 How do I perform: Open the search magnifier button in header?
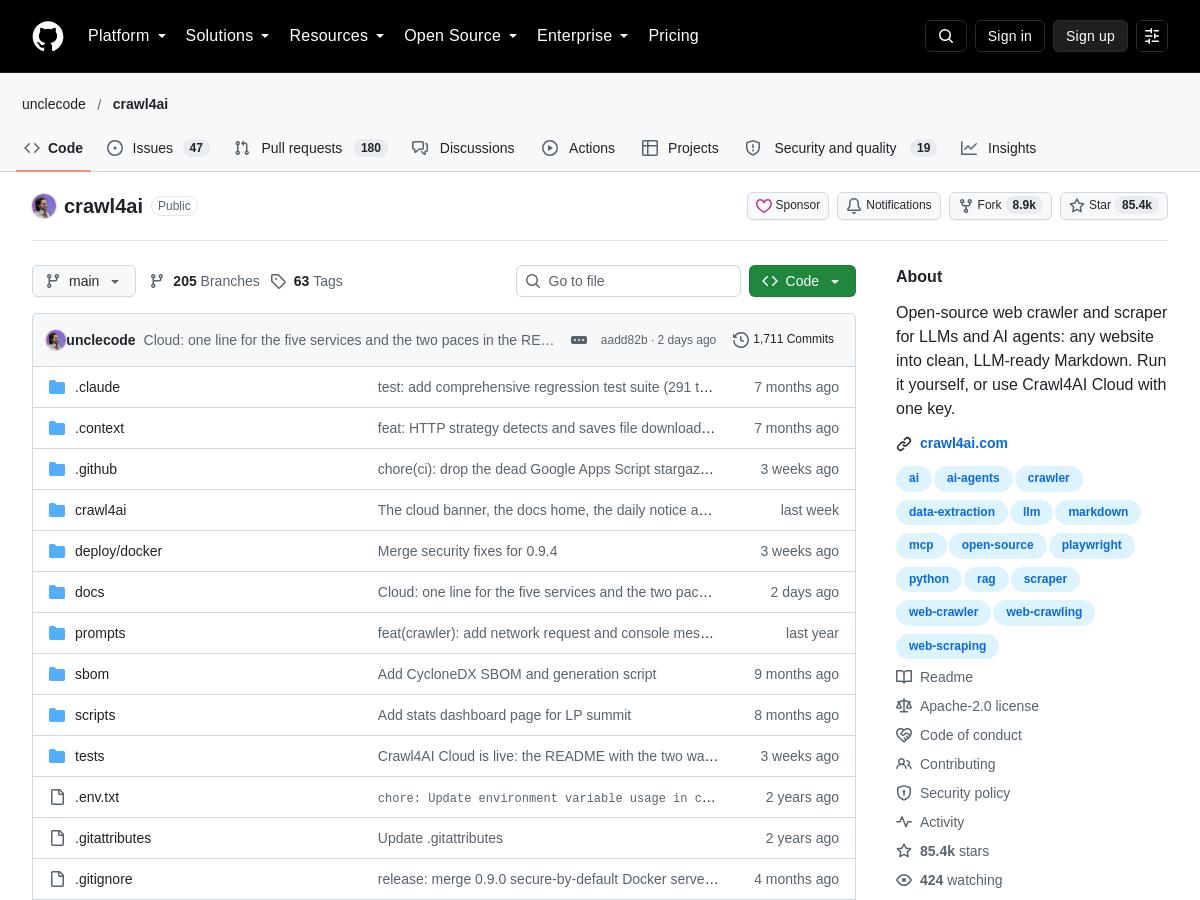(946, 36)
